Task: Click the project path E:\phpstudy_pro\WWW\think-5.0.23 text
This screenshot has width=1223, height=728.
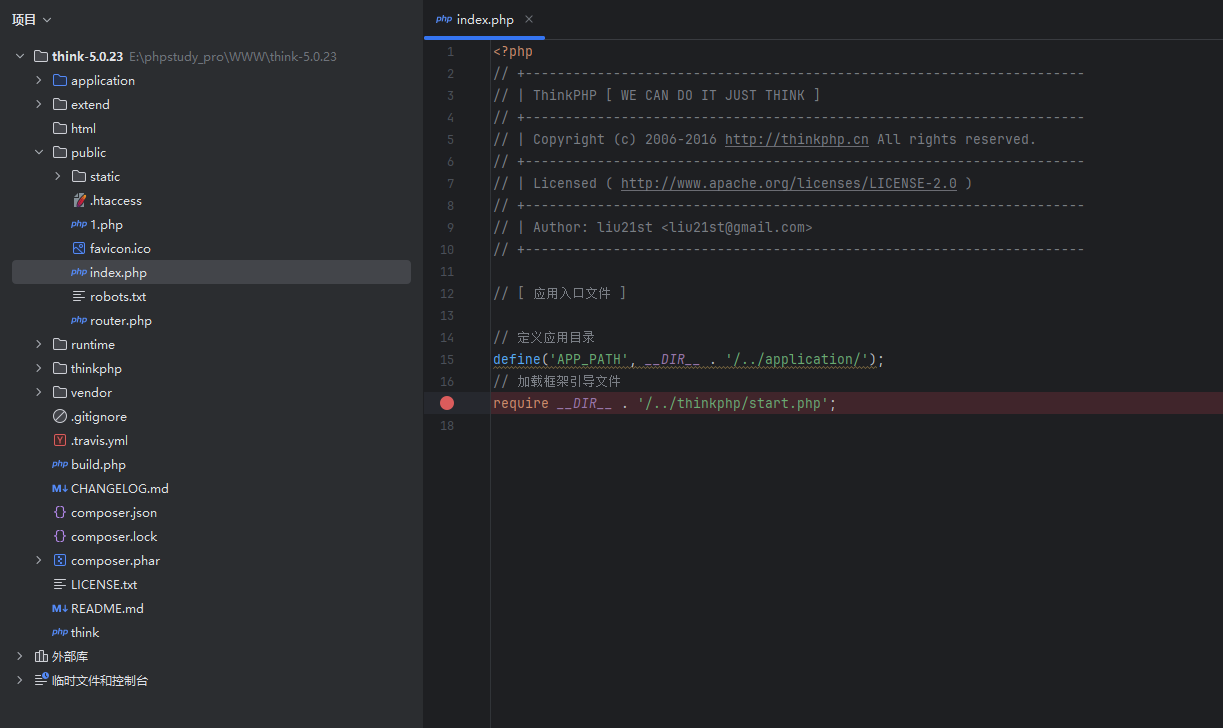Action: pos(233,57)
